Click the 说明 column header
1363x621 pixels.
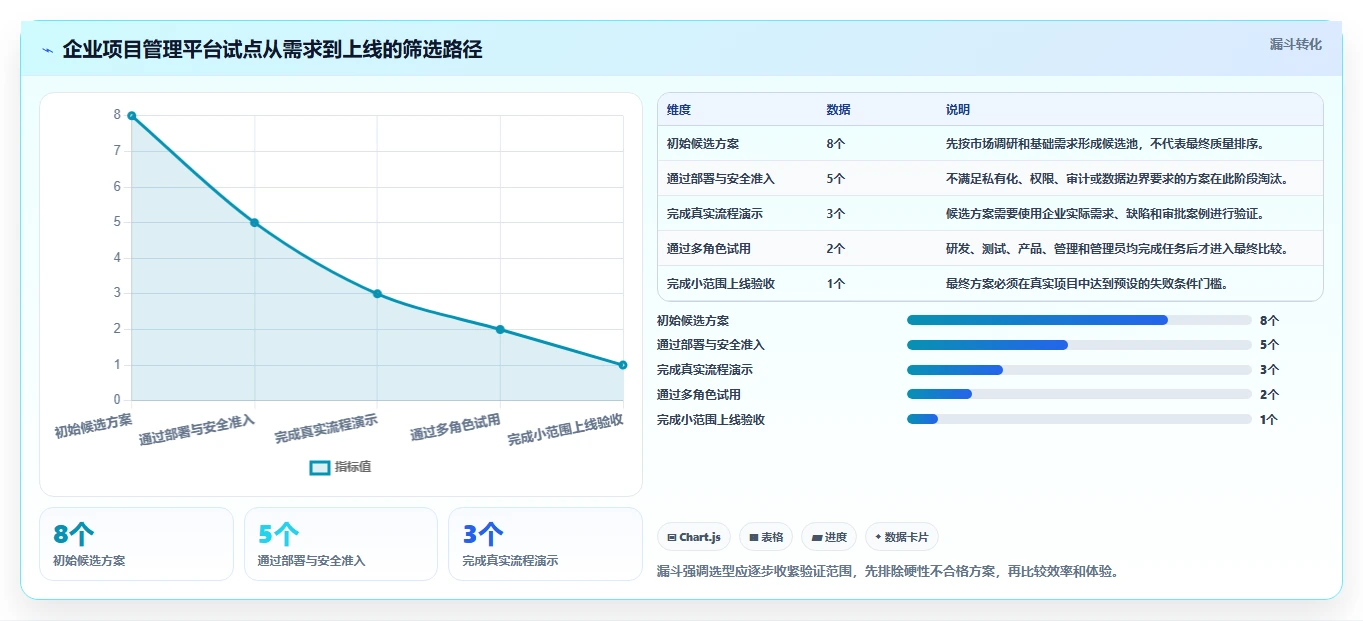tap(957, 110)
